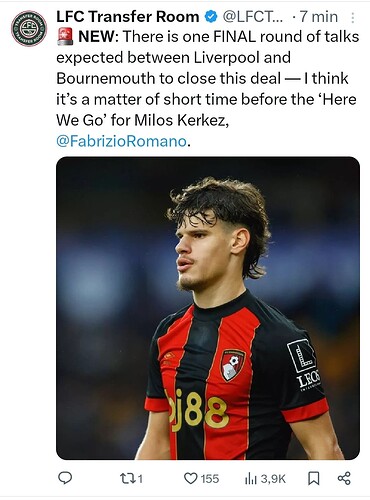Click the 155 likes count

tap(210, 479)
